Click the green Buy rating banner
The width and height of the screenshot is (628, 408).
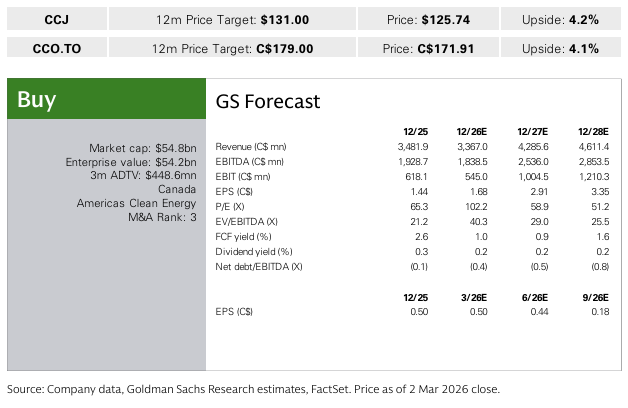106,99
